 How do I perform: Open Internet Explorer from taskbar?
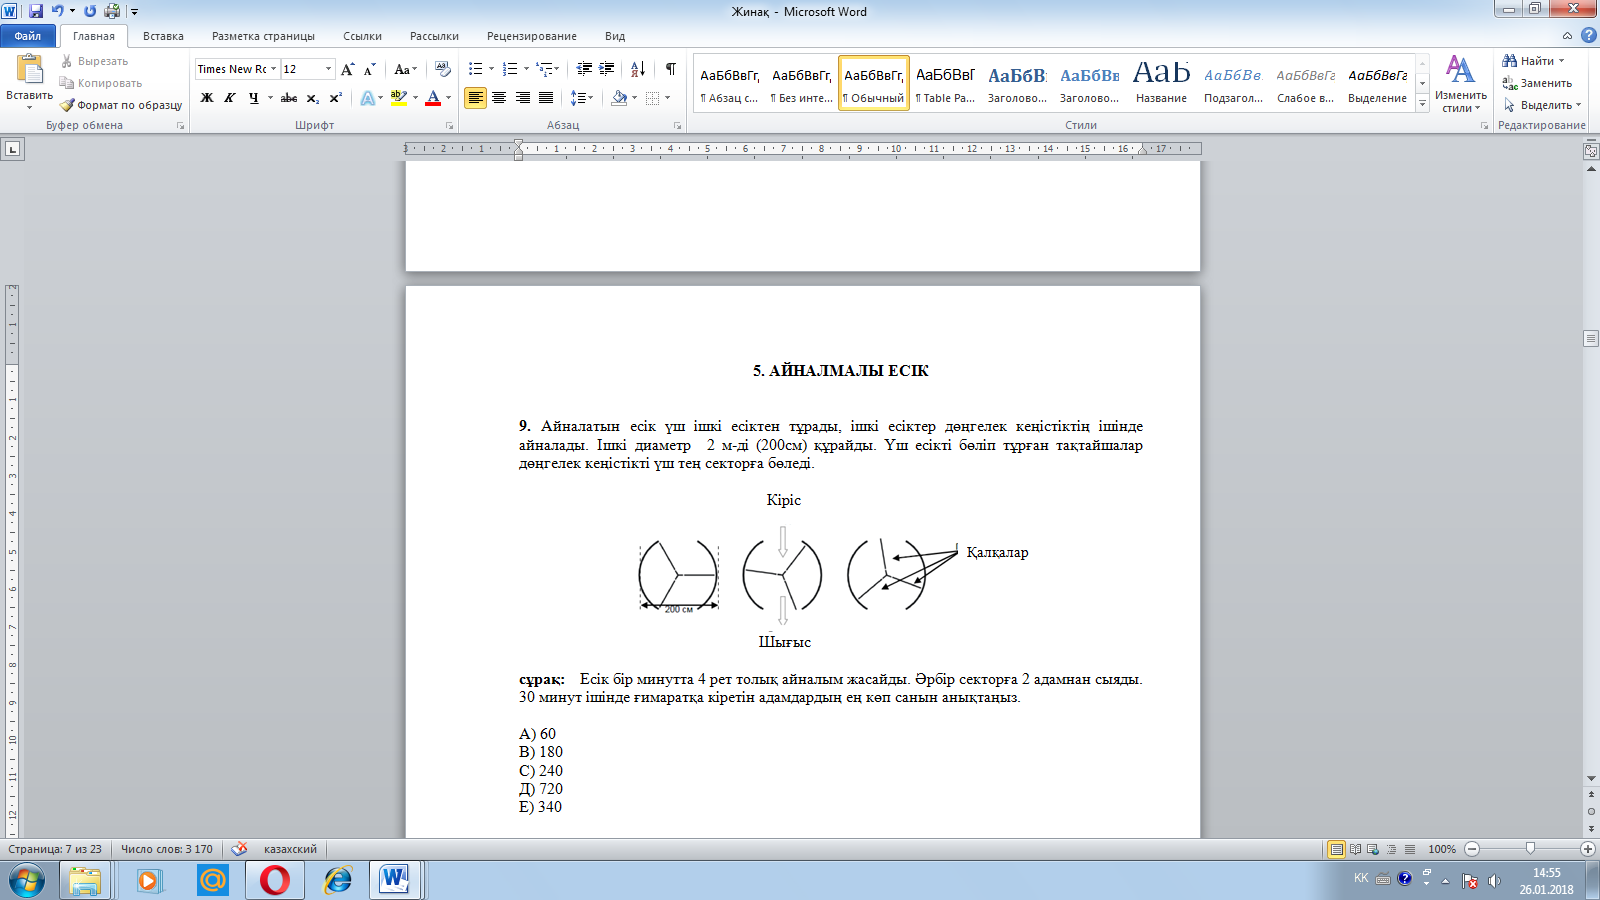338,880
